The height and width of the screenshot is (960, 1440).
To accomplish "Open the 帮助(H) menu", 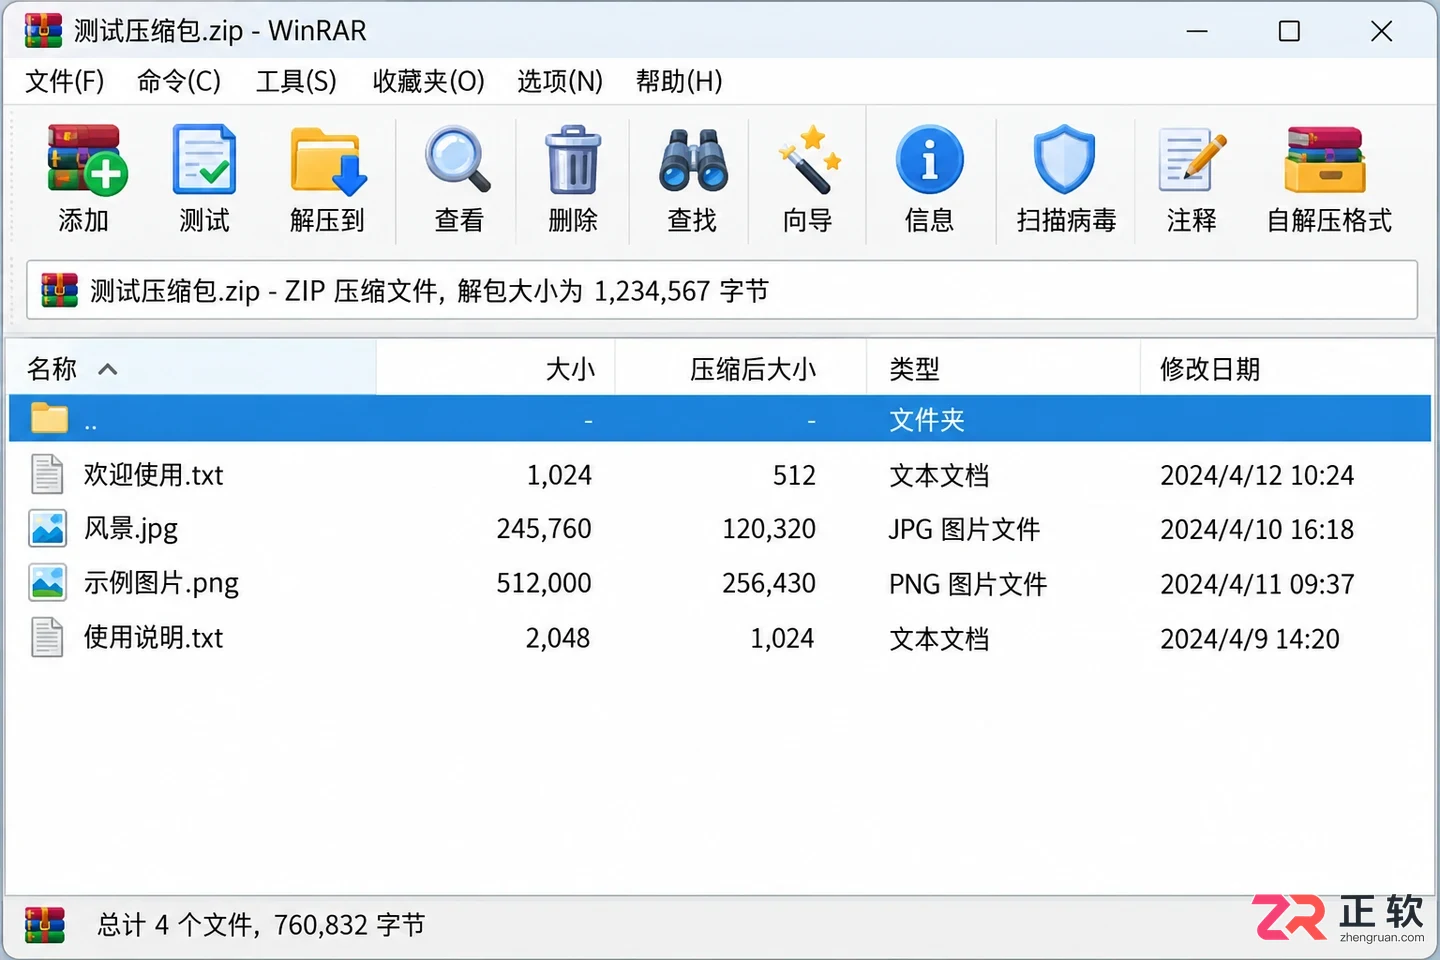I will (x=679, y=81).
